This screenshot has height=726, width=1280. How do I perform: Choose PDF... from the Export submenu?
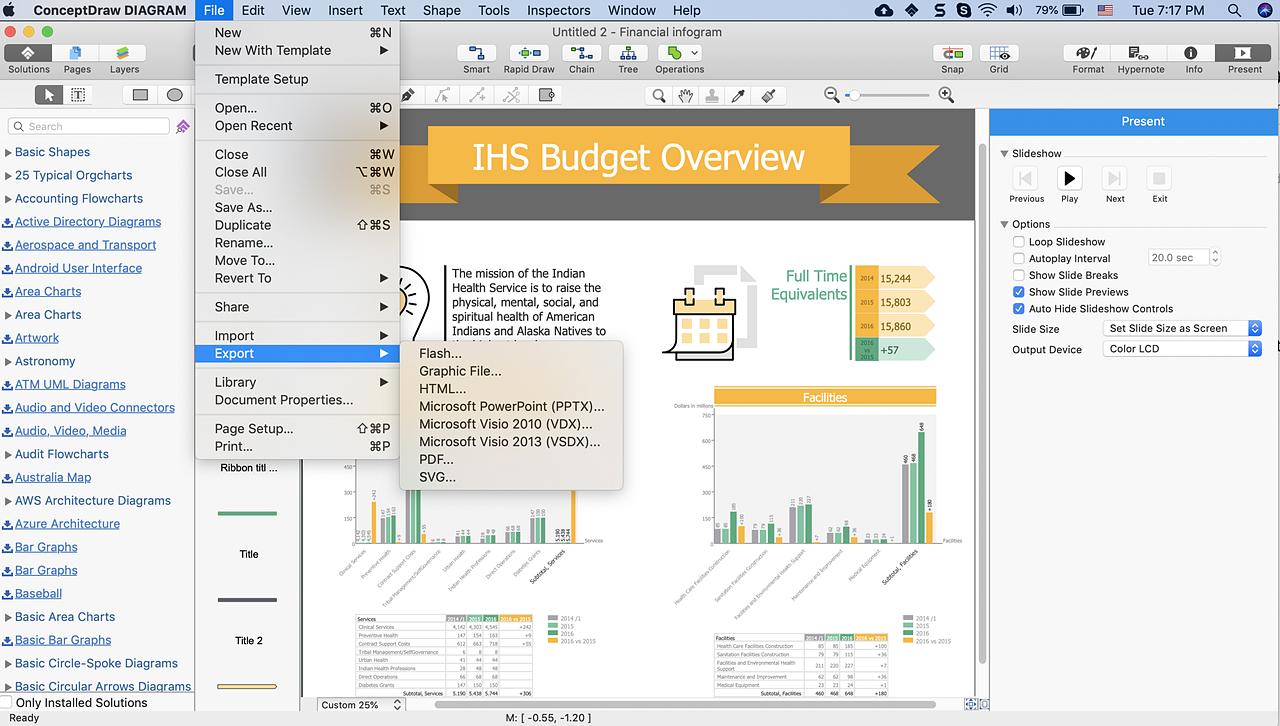tap(436, 459)
